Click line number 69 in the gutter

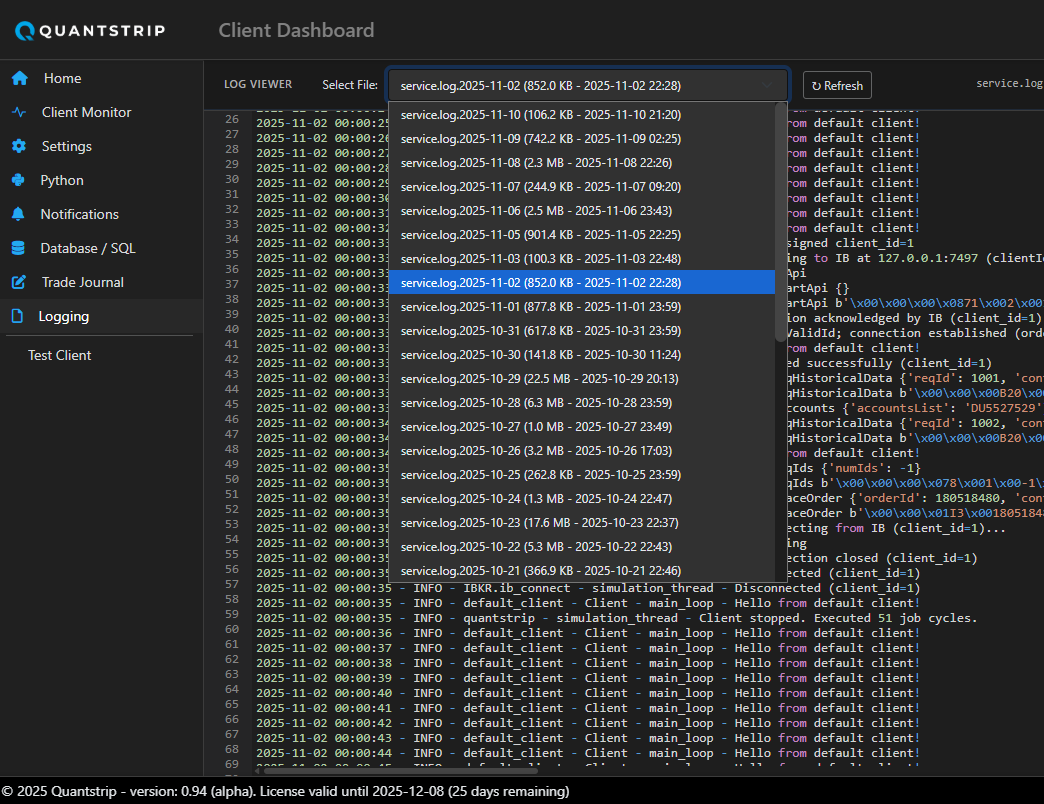(x=232, y=763)
